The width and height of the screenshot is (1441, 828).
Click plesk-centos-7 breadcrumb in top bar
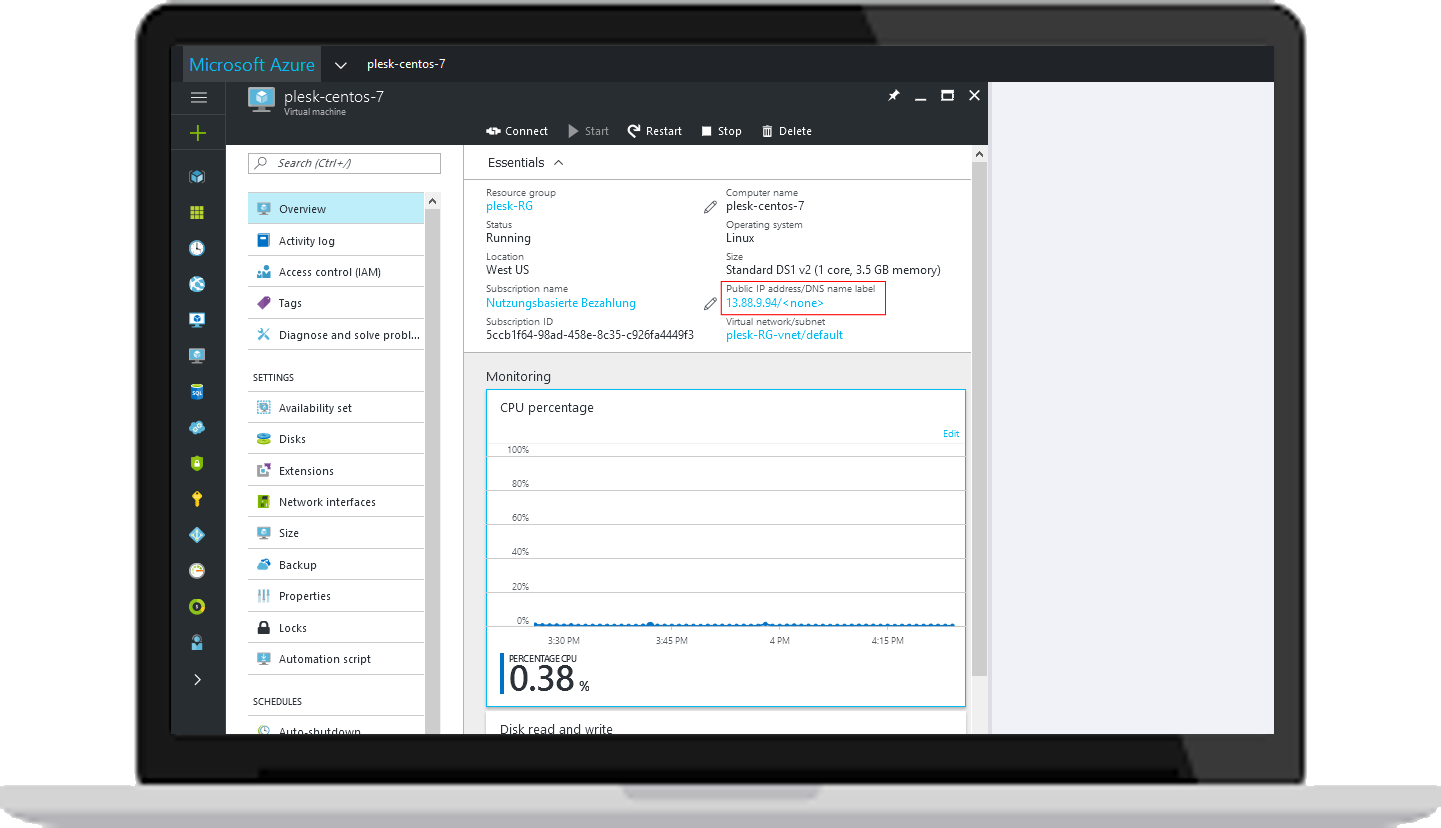[x=406, y=64]
